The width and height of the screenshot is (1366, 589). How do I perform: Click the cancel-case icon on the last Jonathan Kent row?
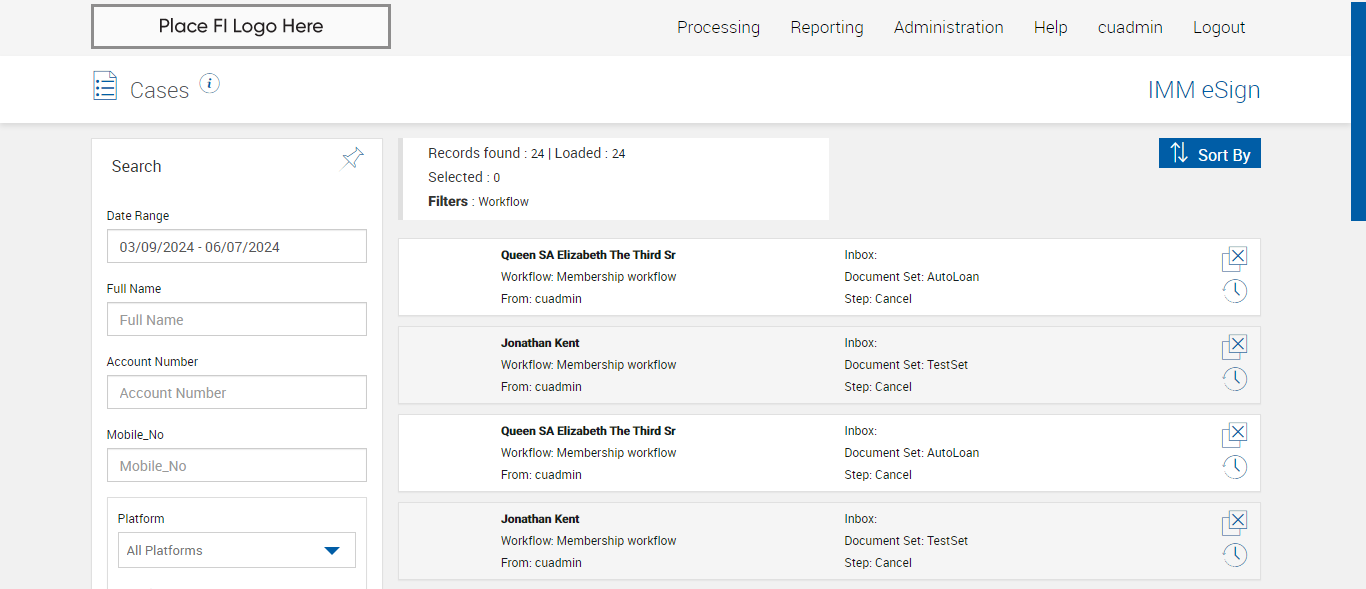[1235, 522]
